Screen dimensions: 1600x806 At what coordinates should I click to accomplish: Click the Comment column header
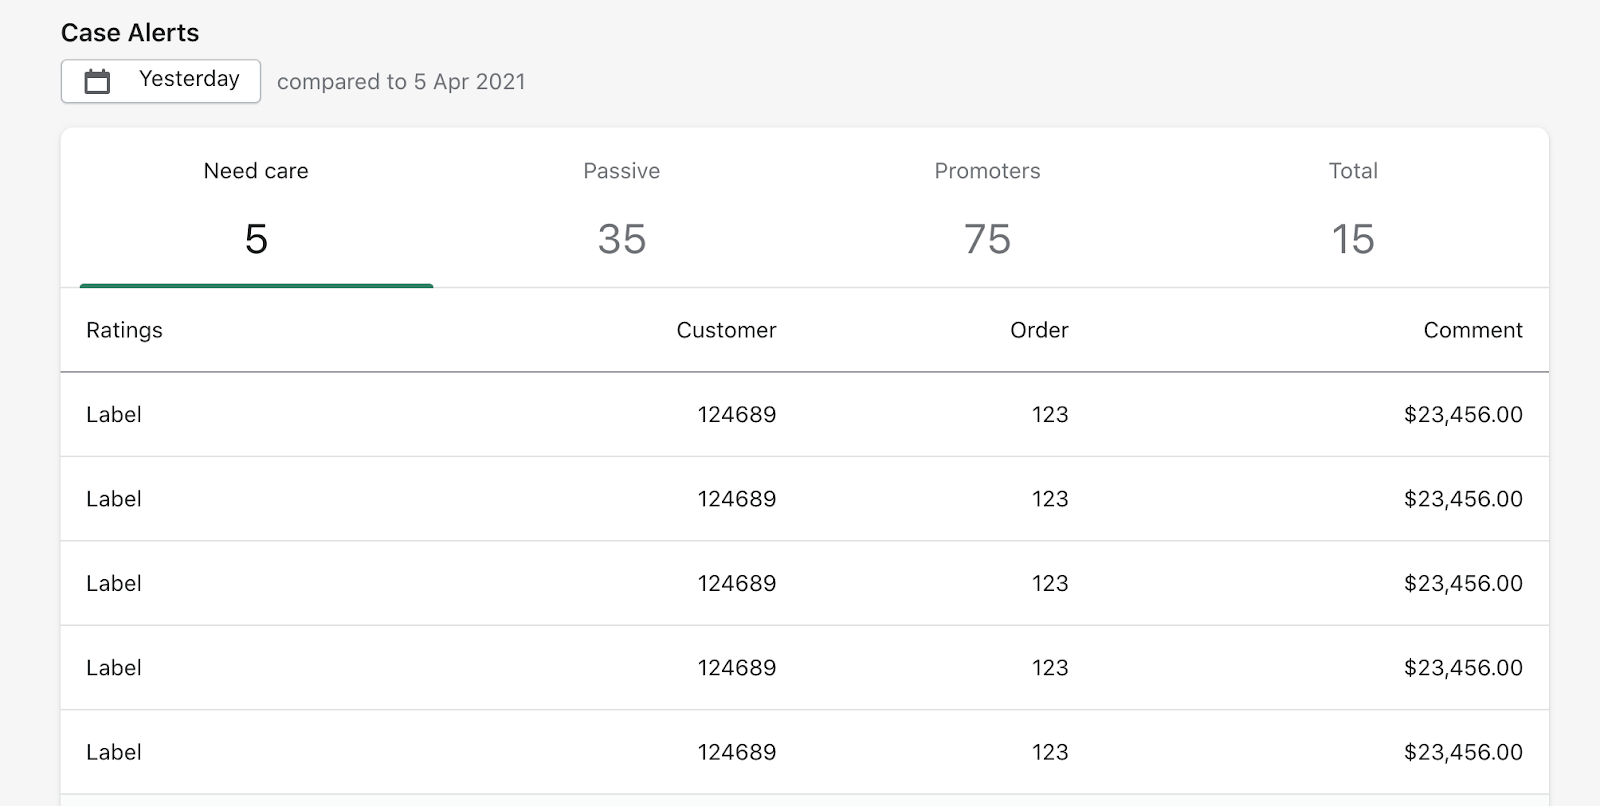[1473, 330]
